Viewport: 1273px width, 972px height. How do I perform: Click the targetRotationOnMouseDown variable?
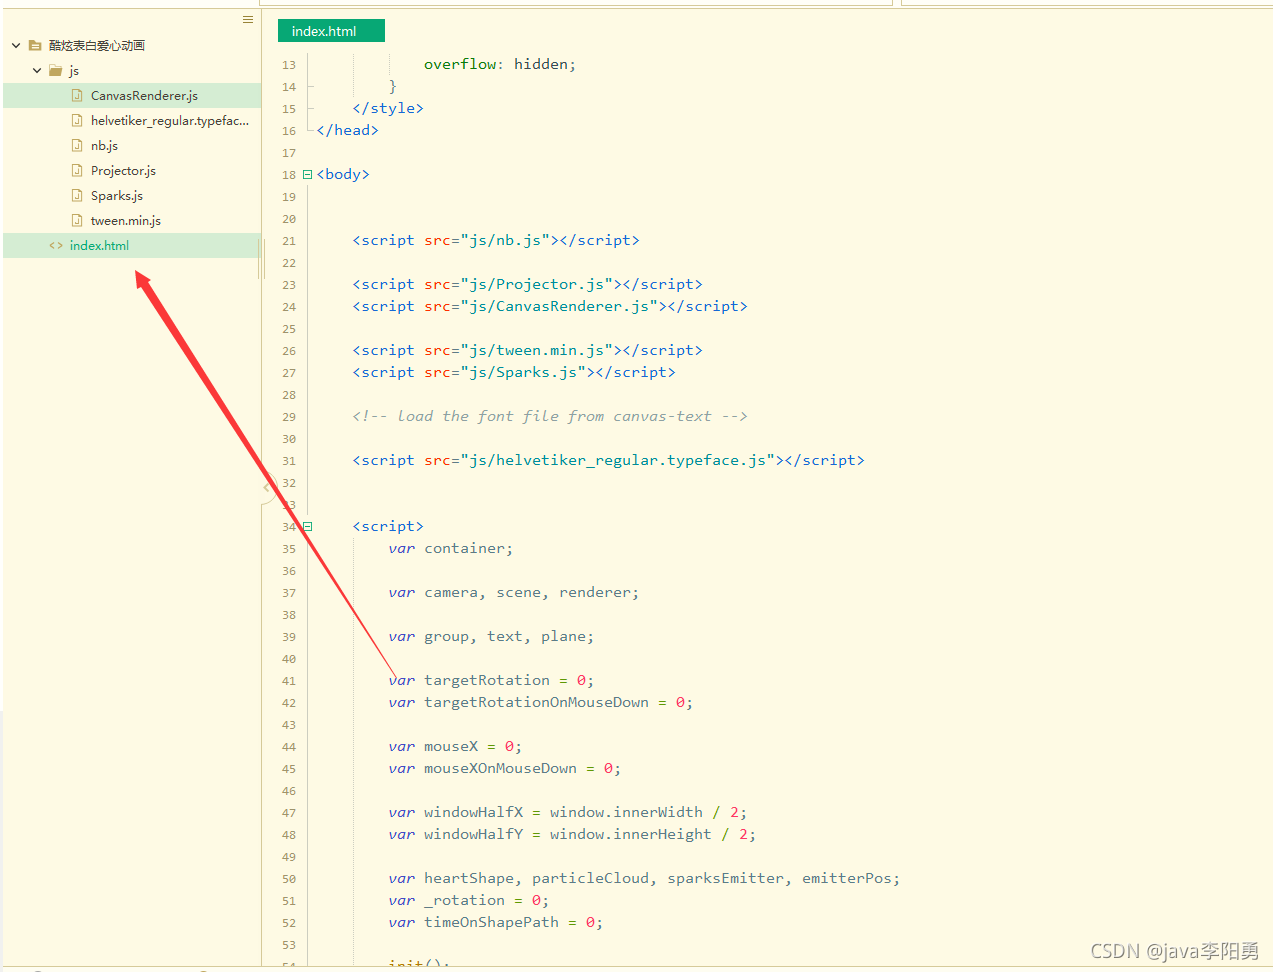(x=536, y=702)
